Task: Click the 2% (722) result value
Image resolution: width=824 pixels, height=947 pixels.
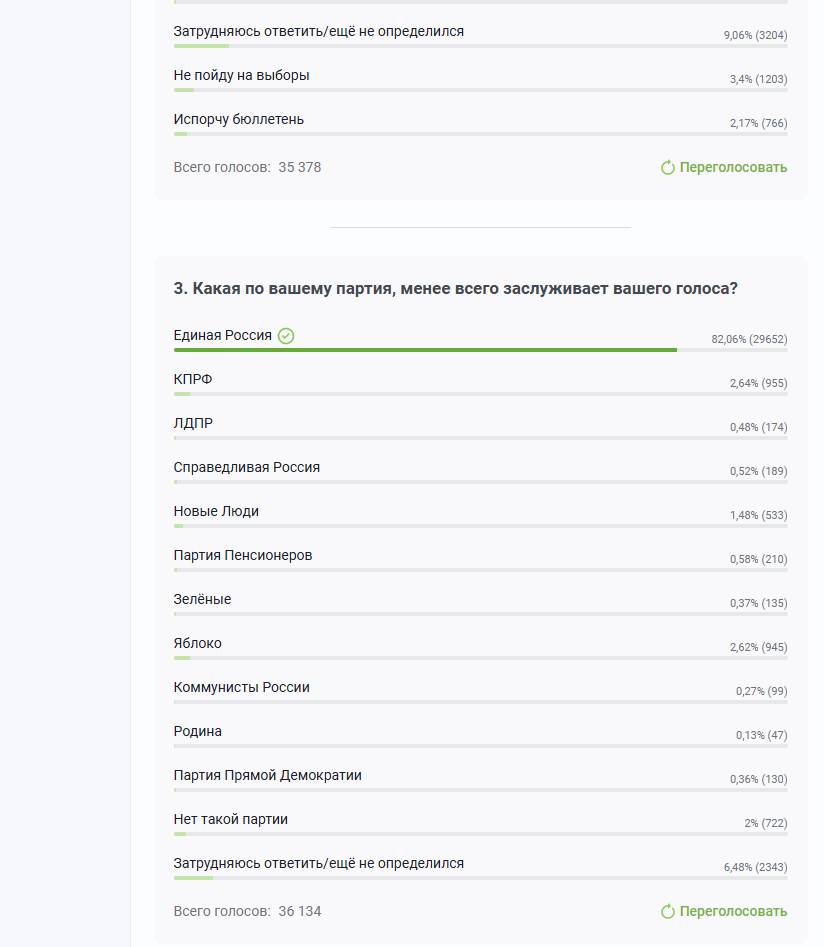Action: coord(765,824)
